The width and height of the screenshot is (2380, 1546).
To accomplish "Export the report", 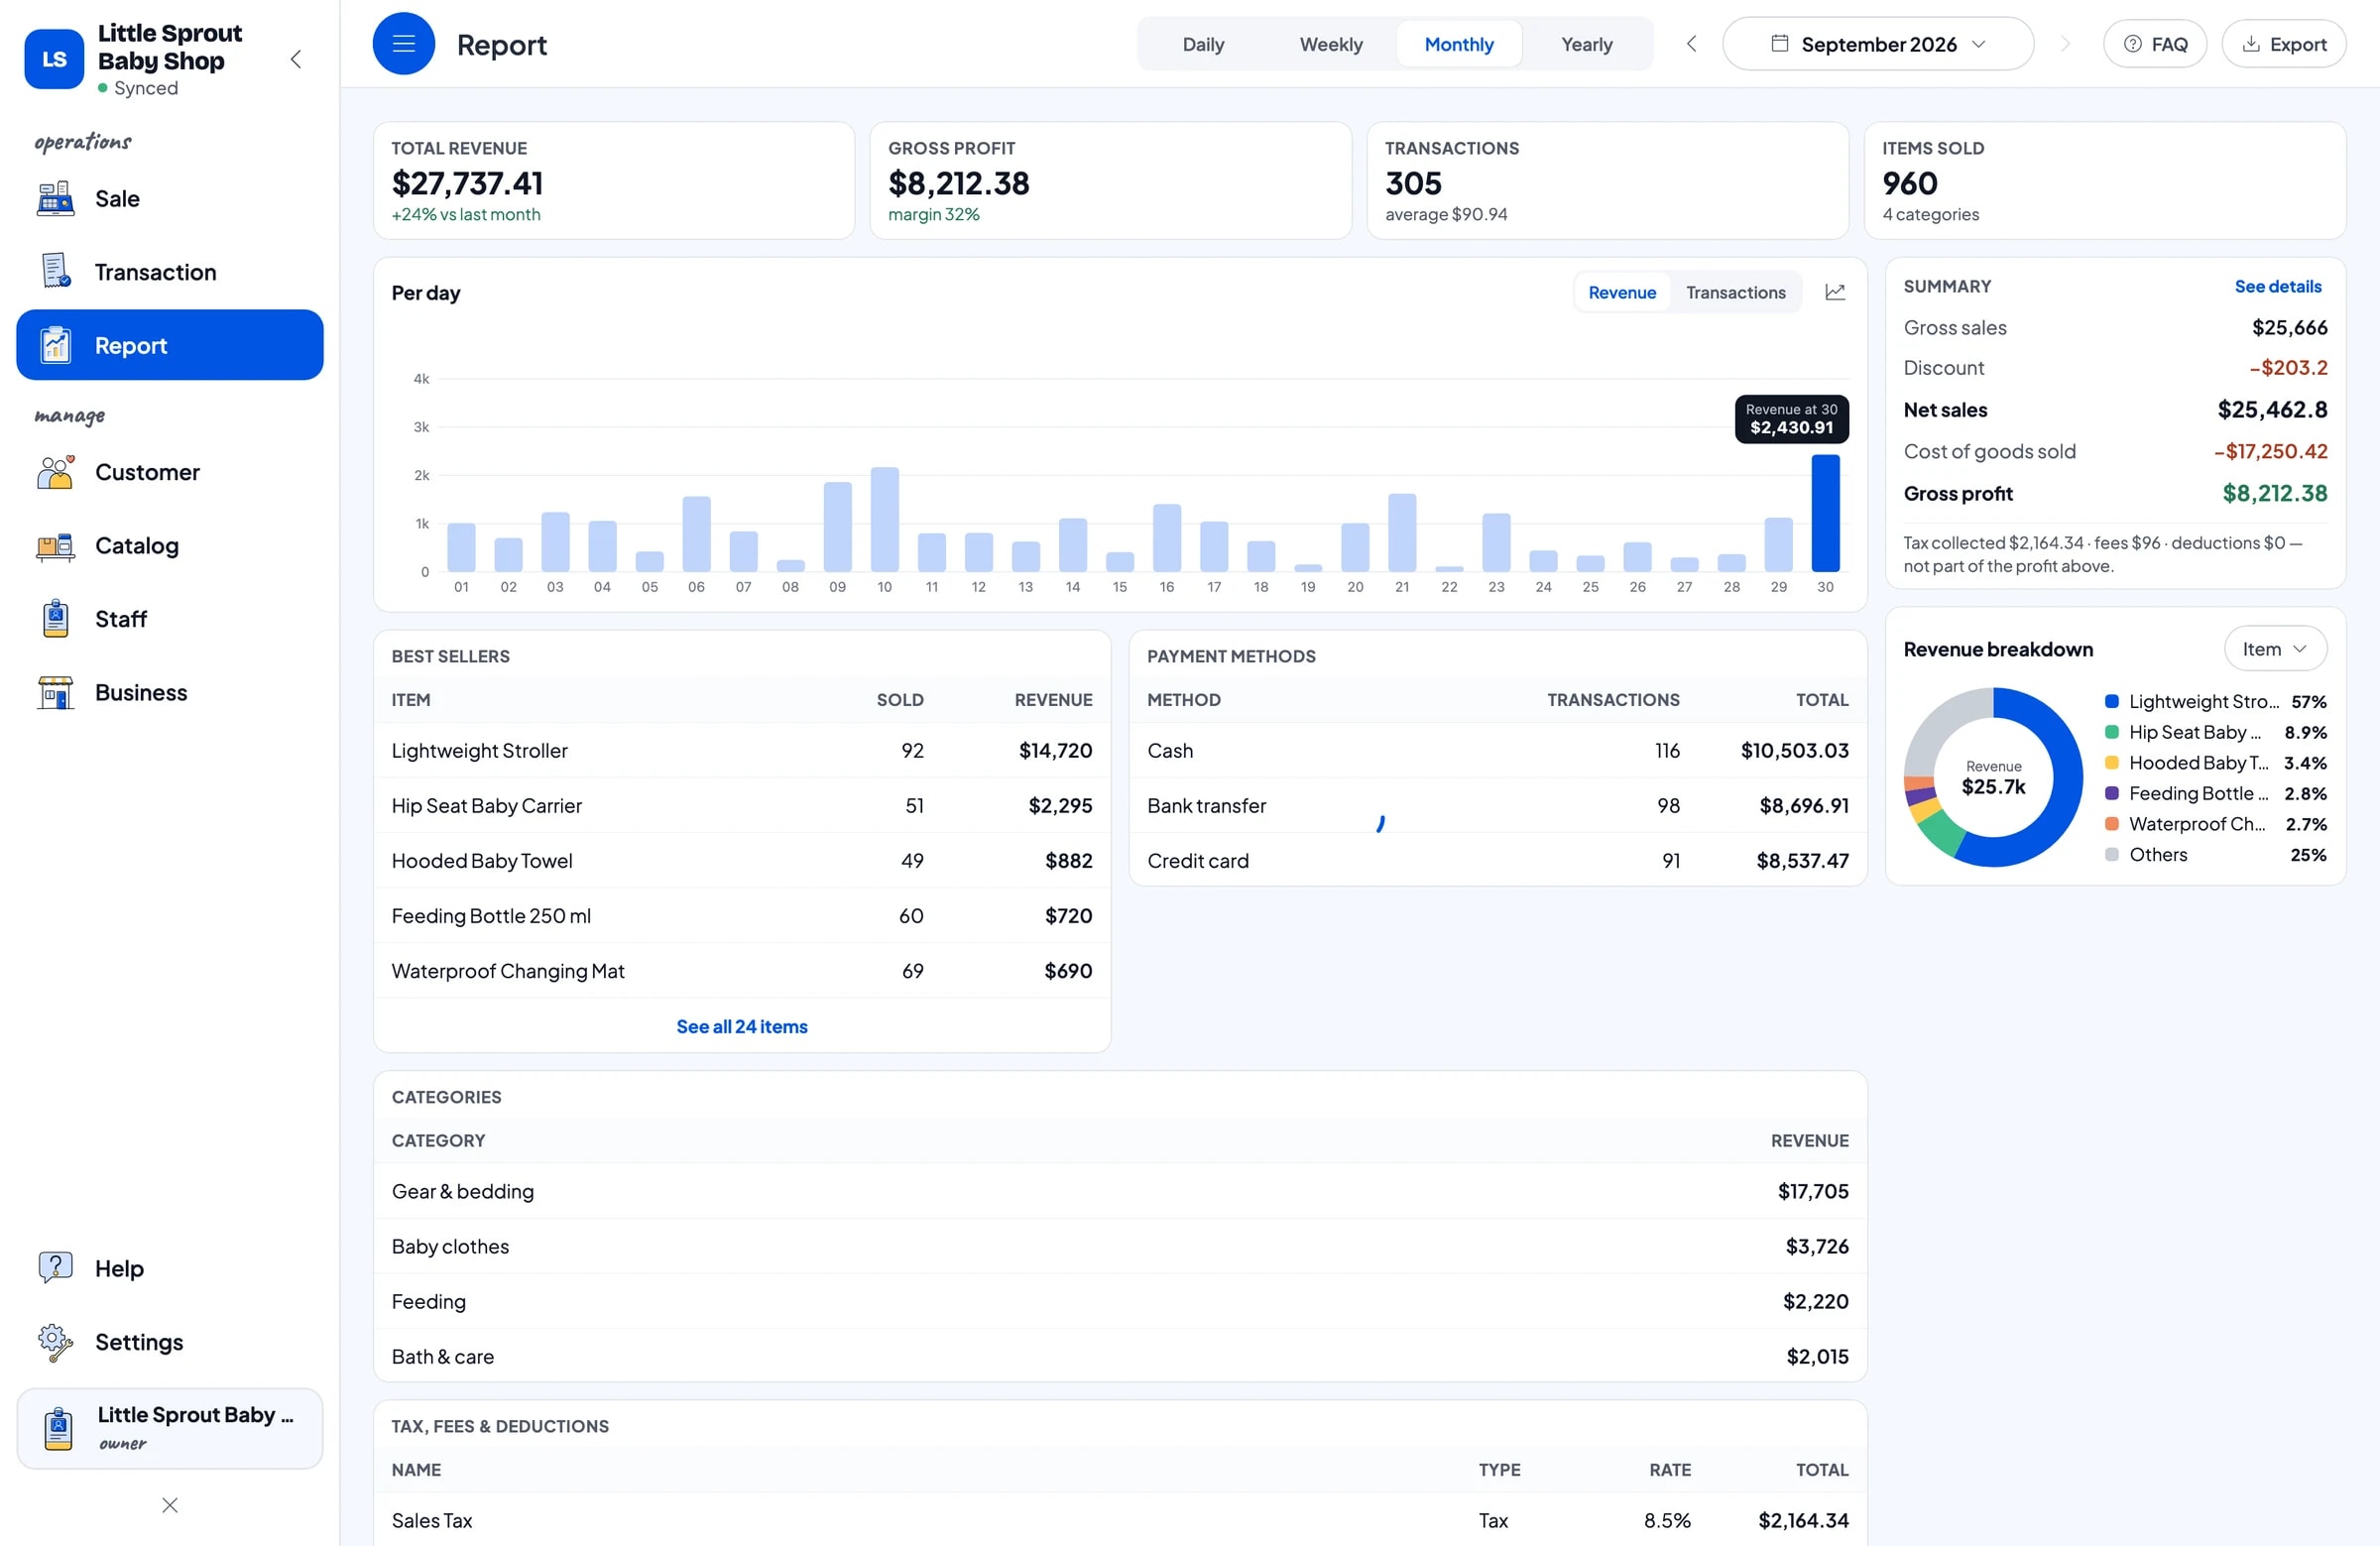I will (2284, 44).
